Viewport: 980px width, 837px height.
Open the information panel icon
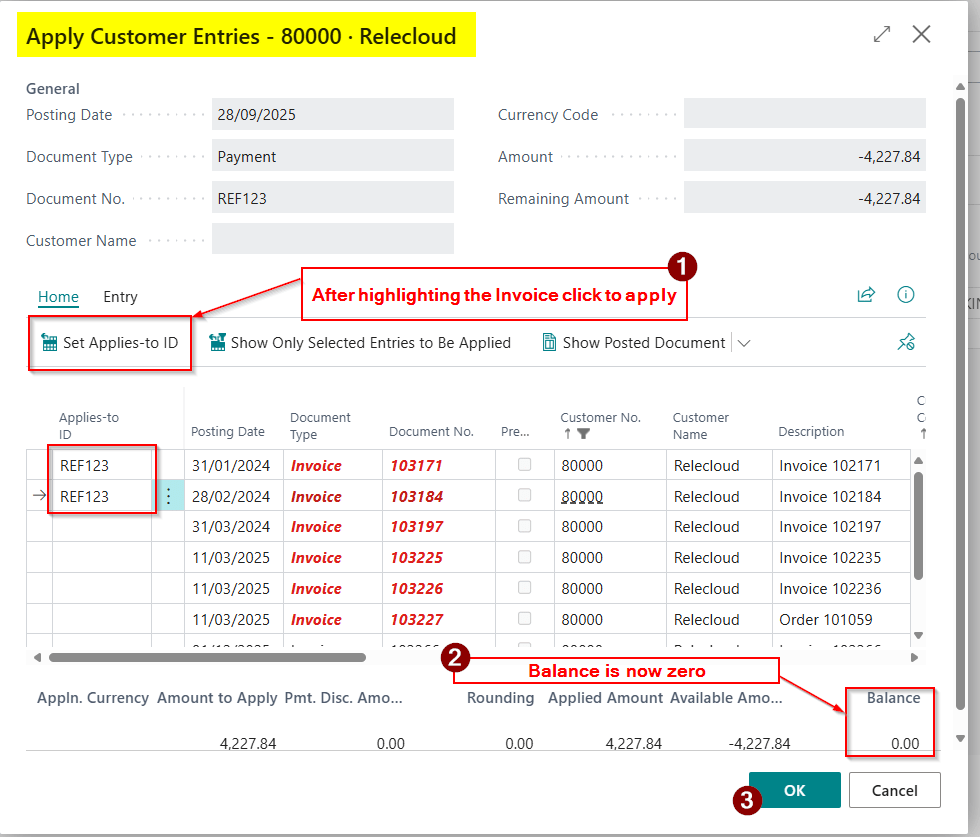pyautogui.click(x=906, y=295)
